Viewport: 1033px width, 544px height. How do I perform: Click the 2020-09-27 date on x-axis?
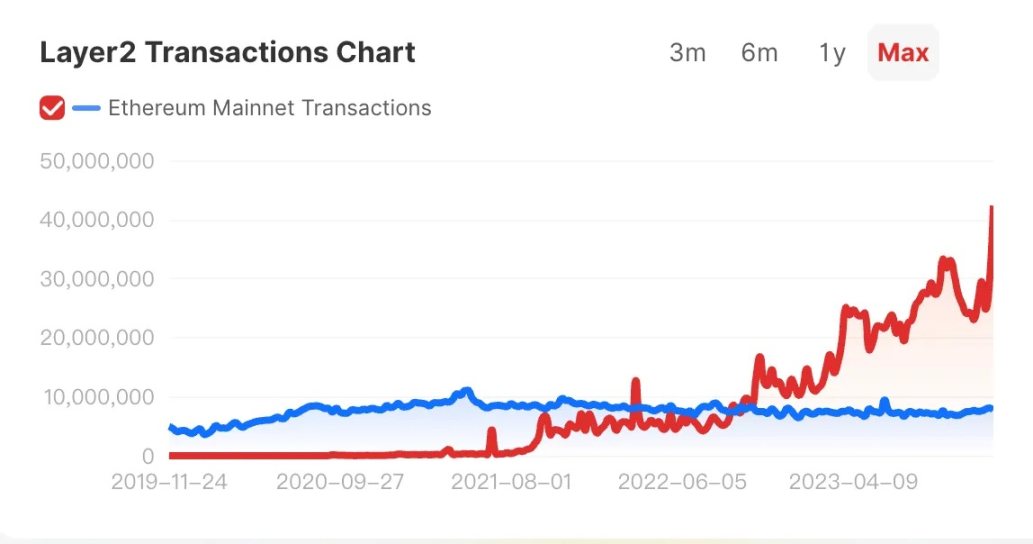pos(340,482)
